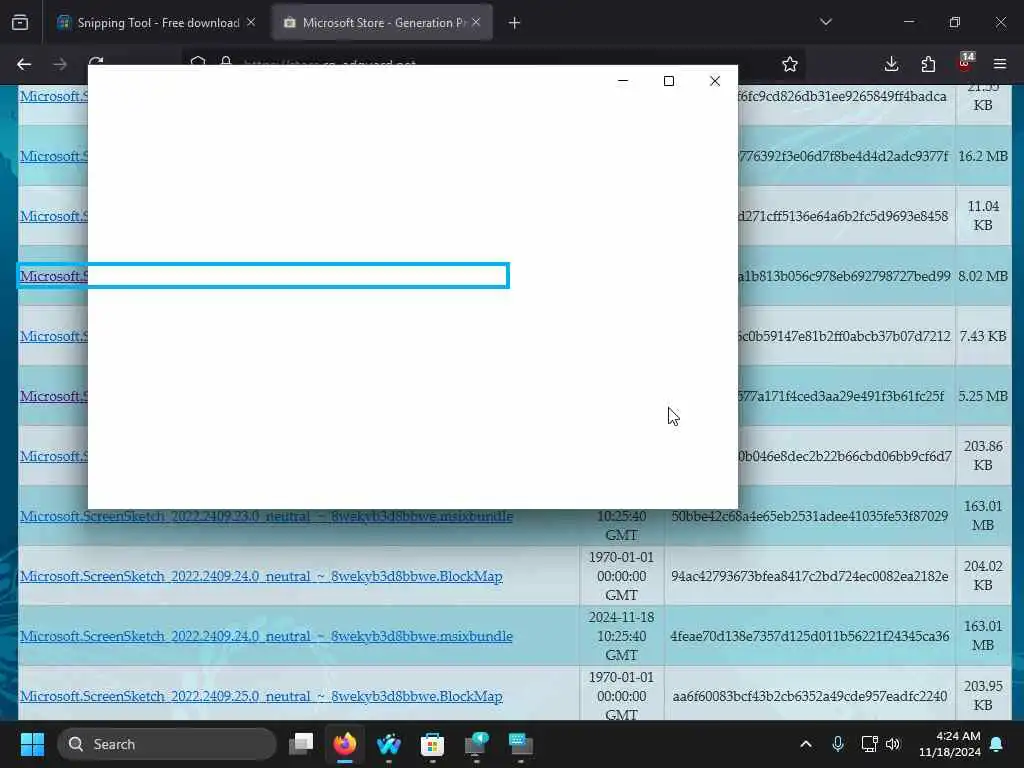Show hidden system tray icons
1024x768 pixels.
[x=806, y=744]
